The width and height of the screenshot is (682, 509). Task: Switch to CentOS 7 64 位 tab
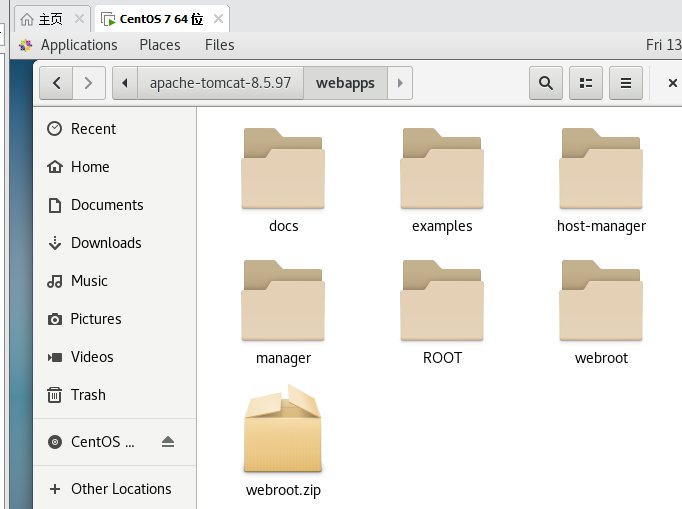click(161, 19)
